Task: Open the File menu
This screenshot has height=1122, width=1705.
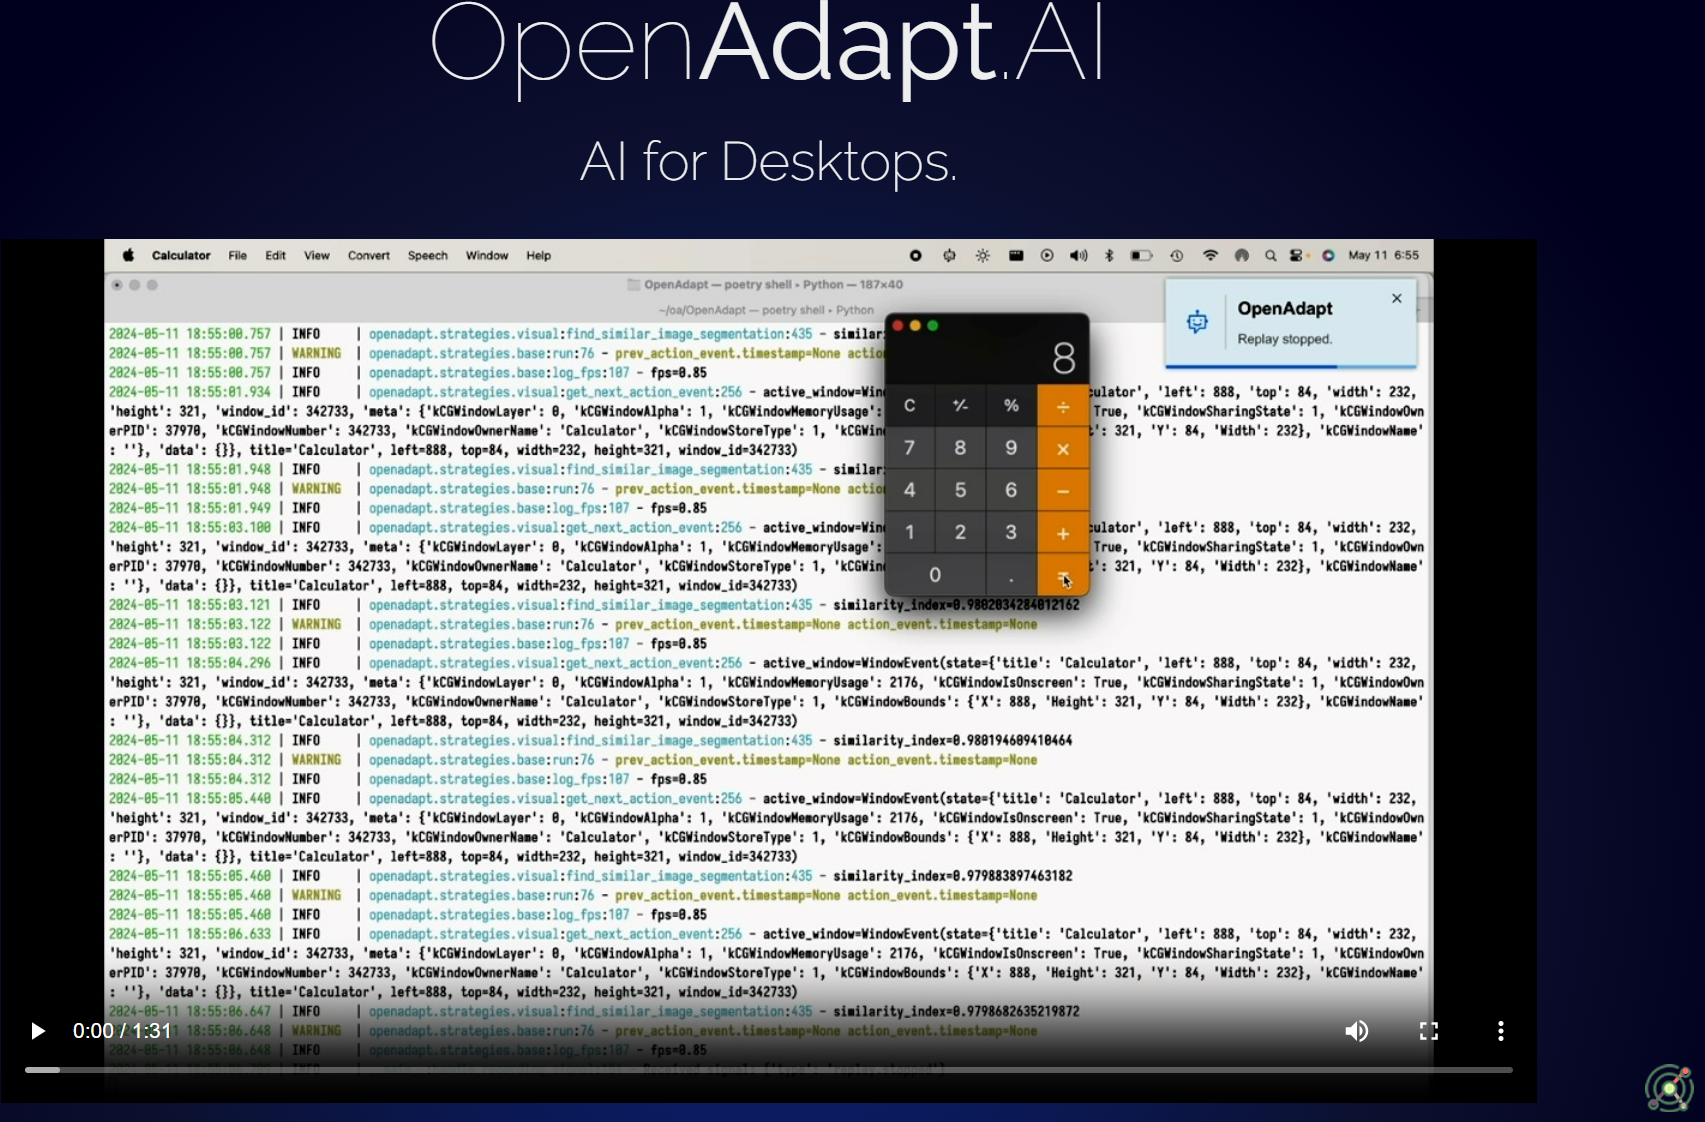Action: pos(237,256)
